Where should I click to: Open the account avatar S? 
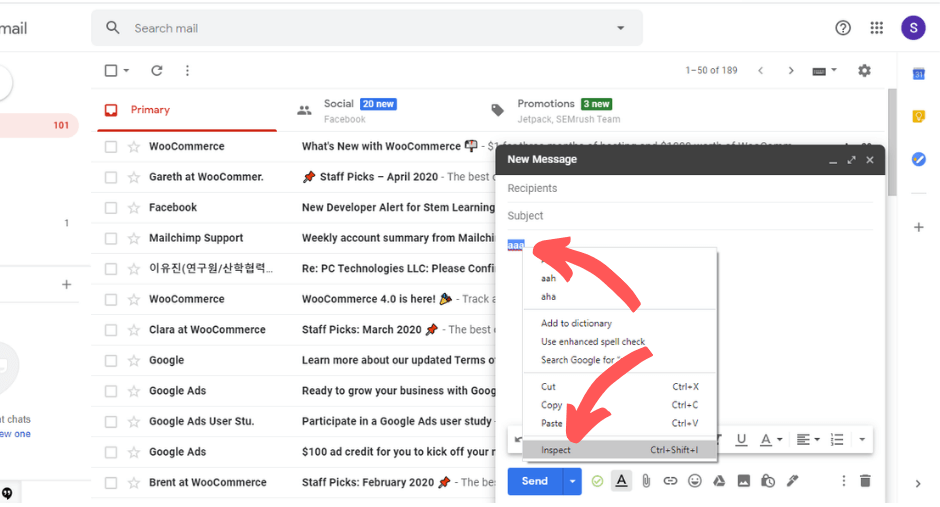[x=913, y=28]
